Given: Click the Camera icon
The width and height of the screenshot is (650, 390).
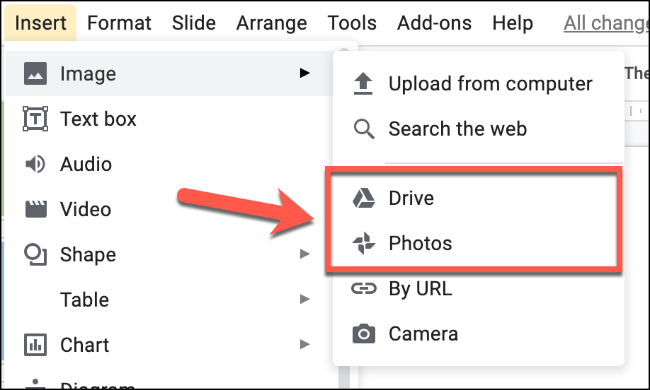Looking at the screenshot, I should [x=364, y=334].
